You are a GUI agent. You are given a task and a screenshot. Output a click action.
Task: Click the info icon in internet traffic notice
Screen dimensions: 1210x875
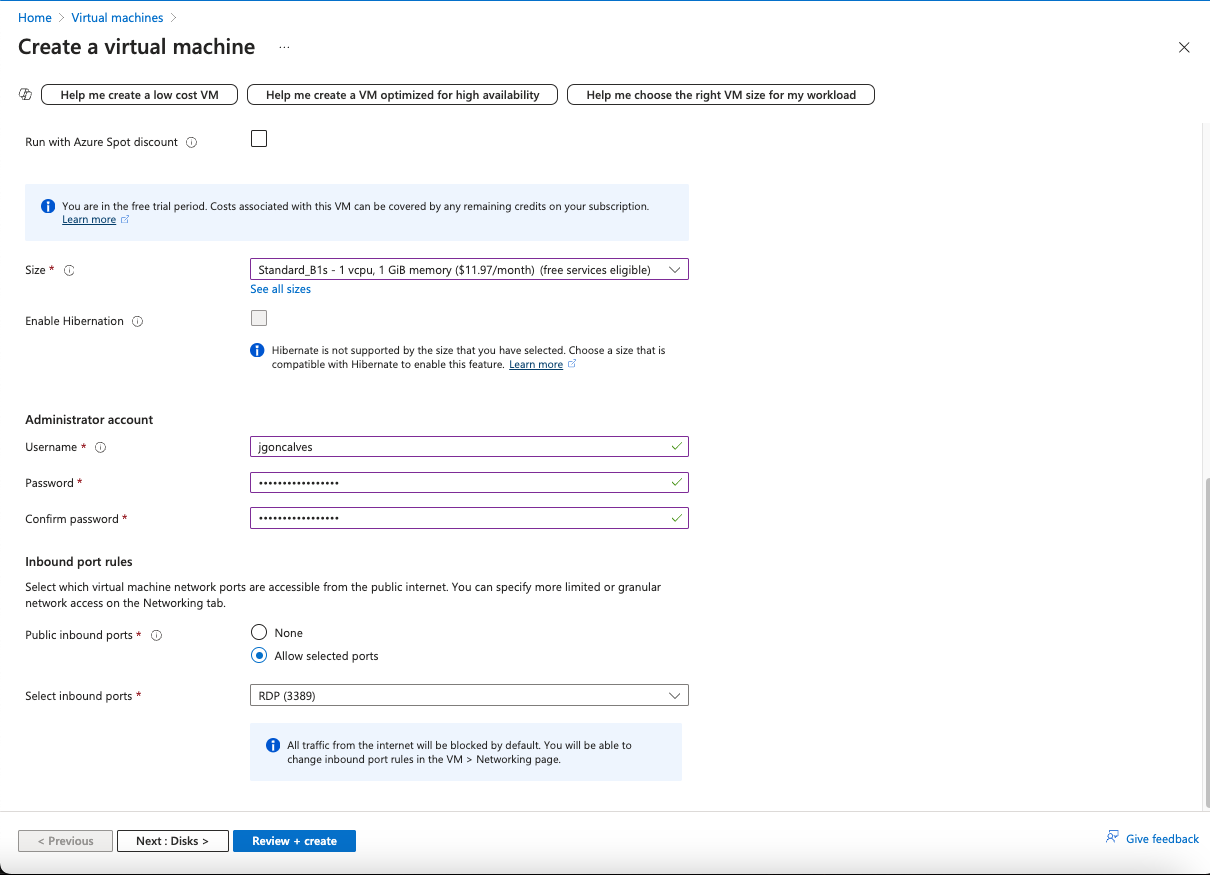273,745
